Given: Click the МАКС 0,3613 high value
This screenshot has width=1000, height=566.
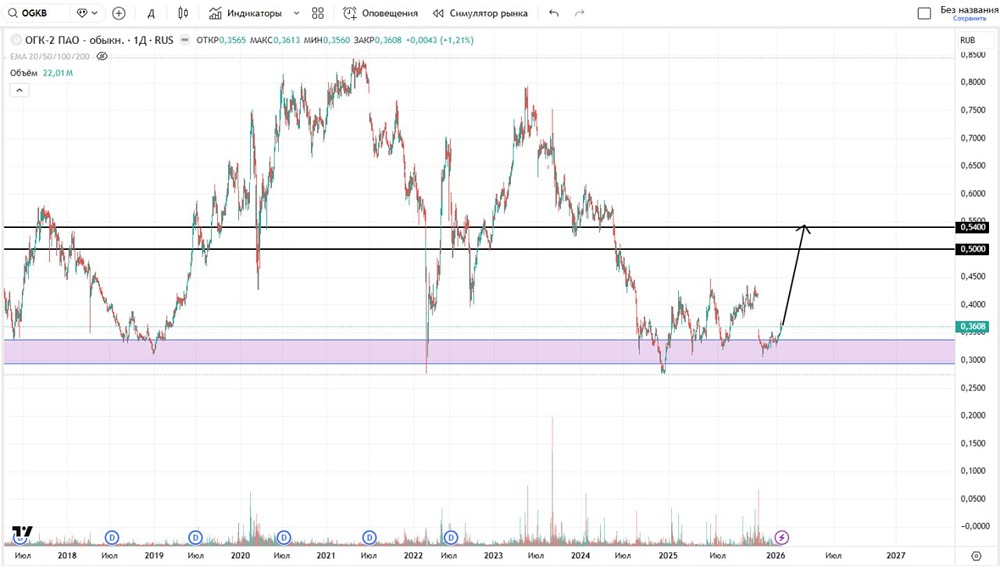Looking at the screenshot, I should tap(275, 40).
